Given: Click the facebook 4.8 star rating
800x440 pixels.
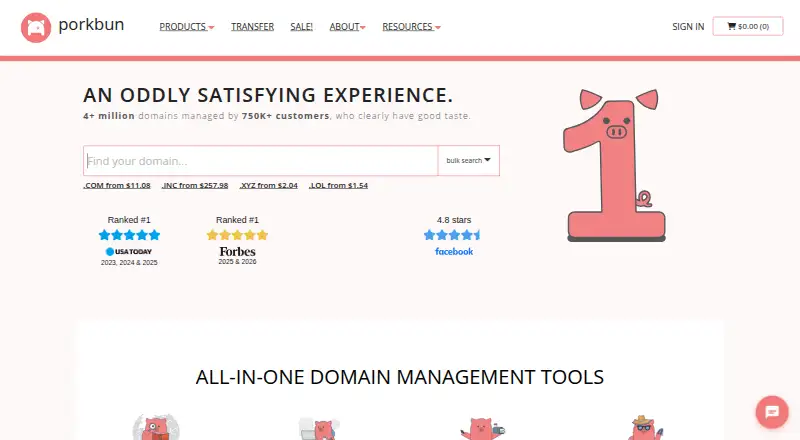Looking at the screenshot, I should [x=452, y=235].
